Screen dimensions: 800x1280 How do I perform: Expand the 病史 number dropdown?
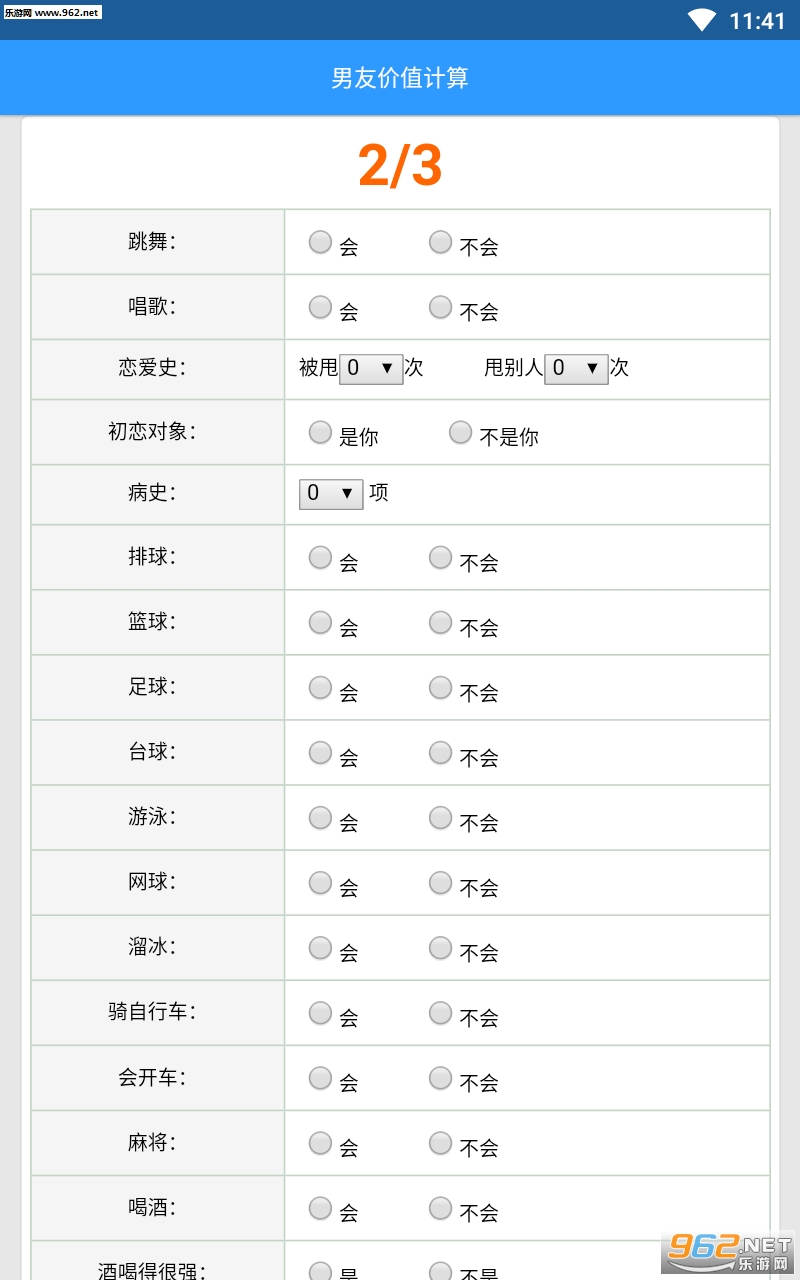pyautogui.click(x=331, y=493)
